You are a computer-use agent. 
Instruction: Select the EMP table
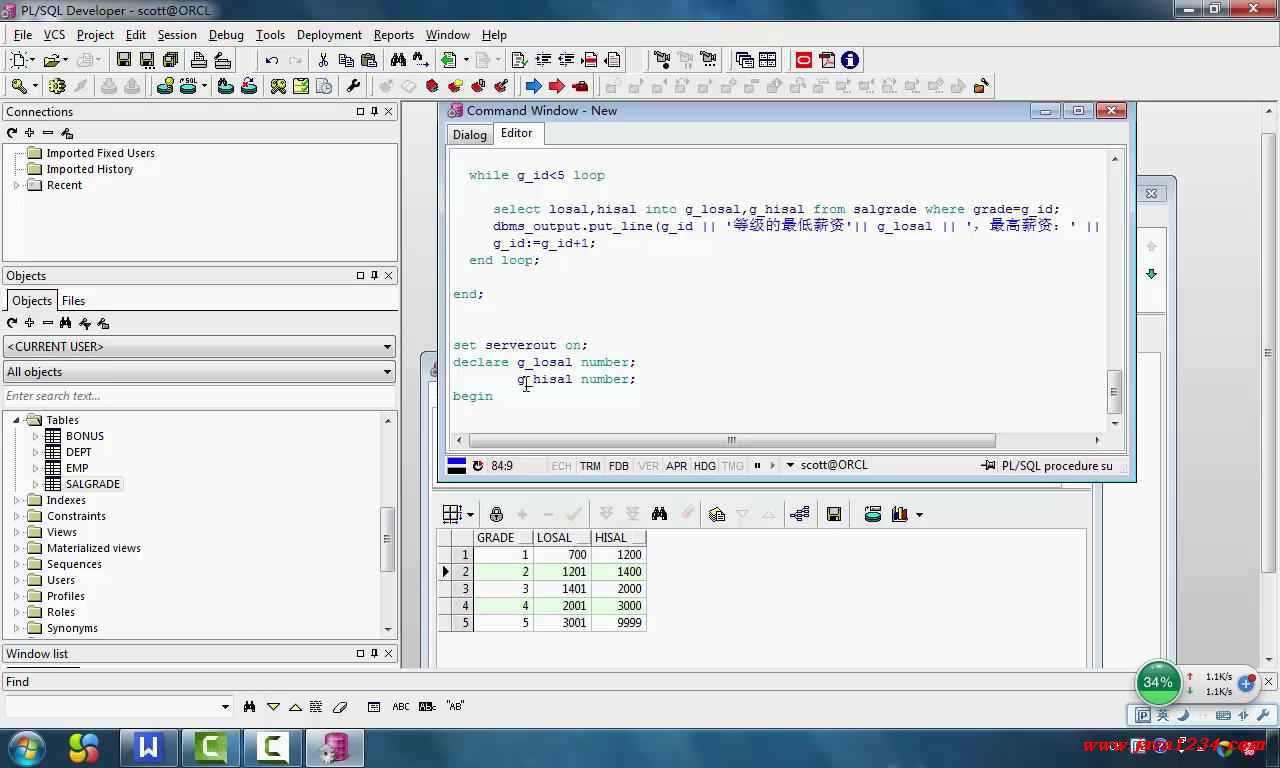[77, 468]
